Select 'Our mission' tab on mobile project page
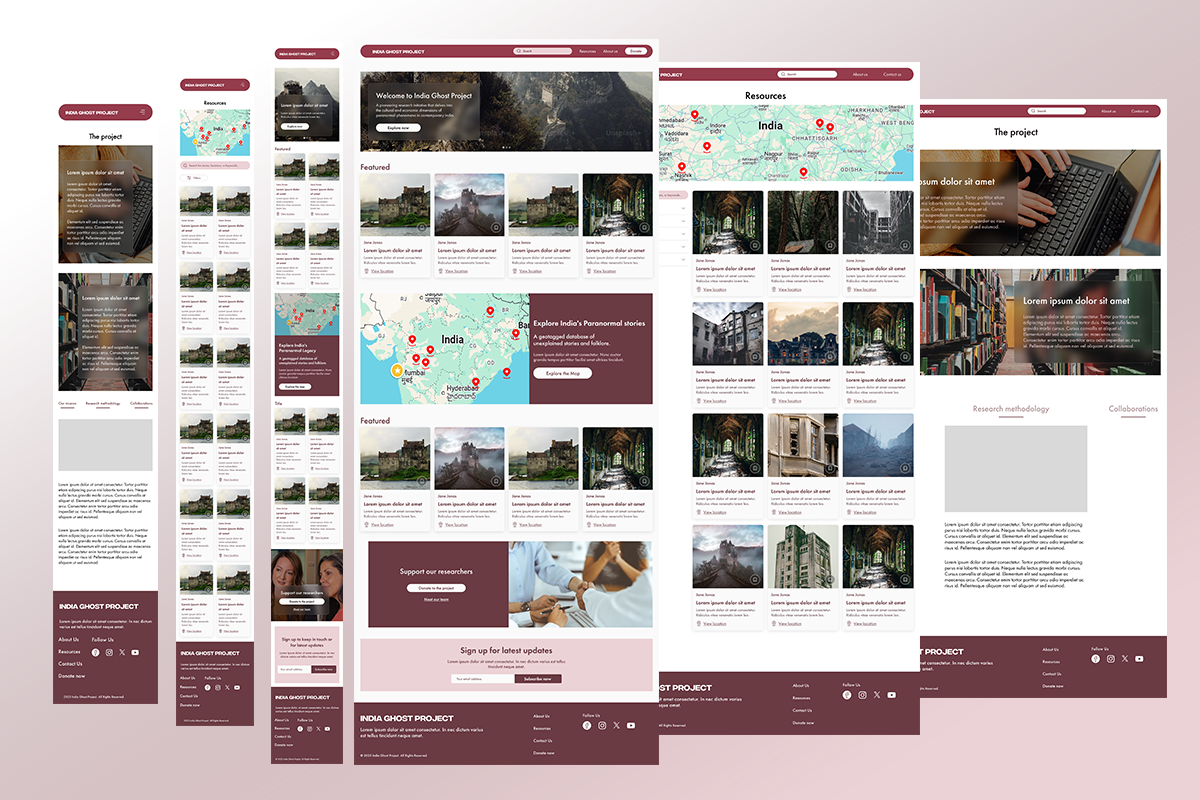The width and height of the screenshot is (1200, 800). pyautogui.click(x=67, y=404)
